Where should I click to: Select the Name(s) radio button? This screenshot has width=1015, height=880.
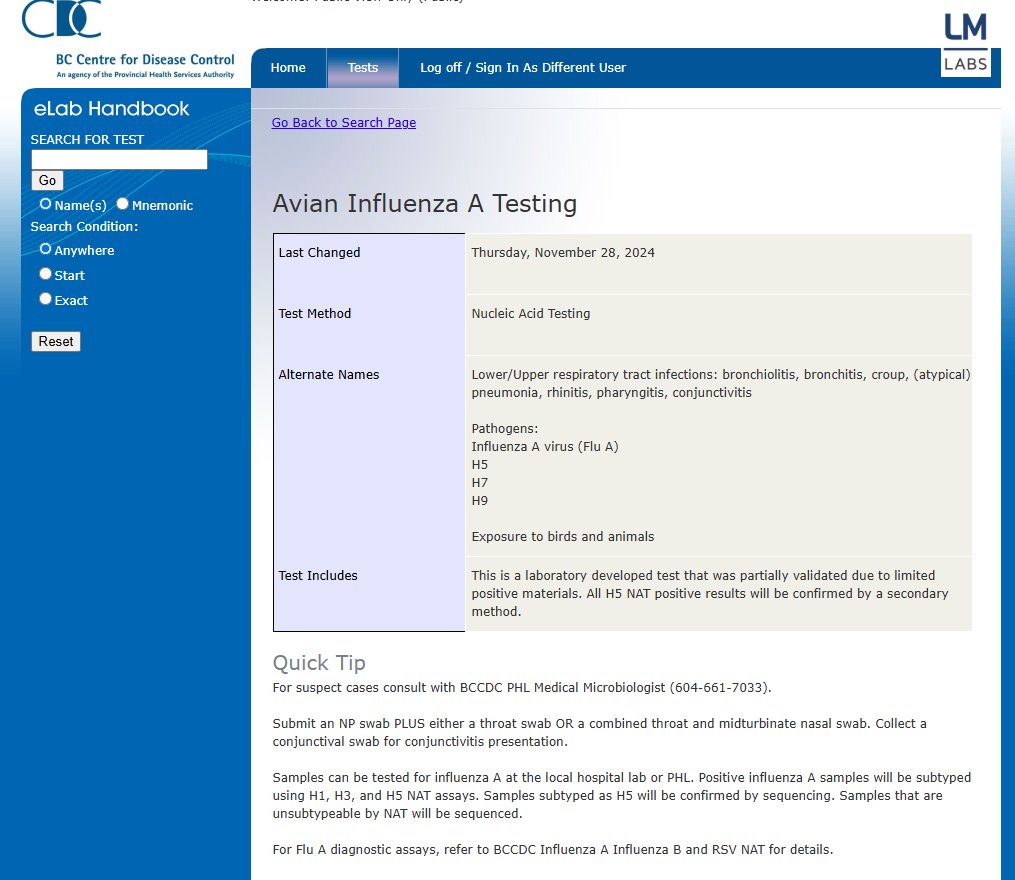[x=45, y=204]
